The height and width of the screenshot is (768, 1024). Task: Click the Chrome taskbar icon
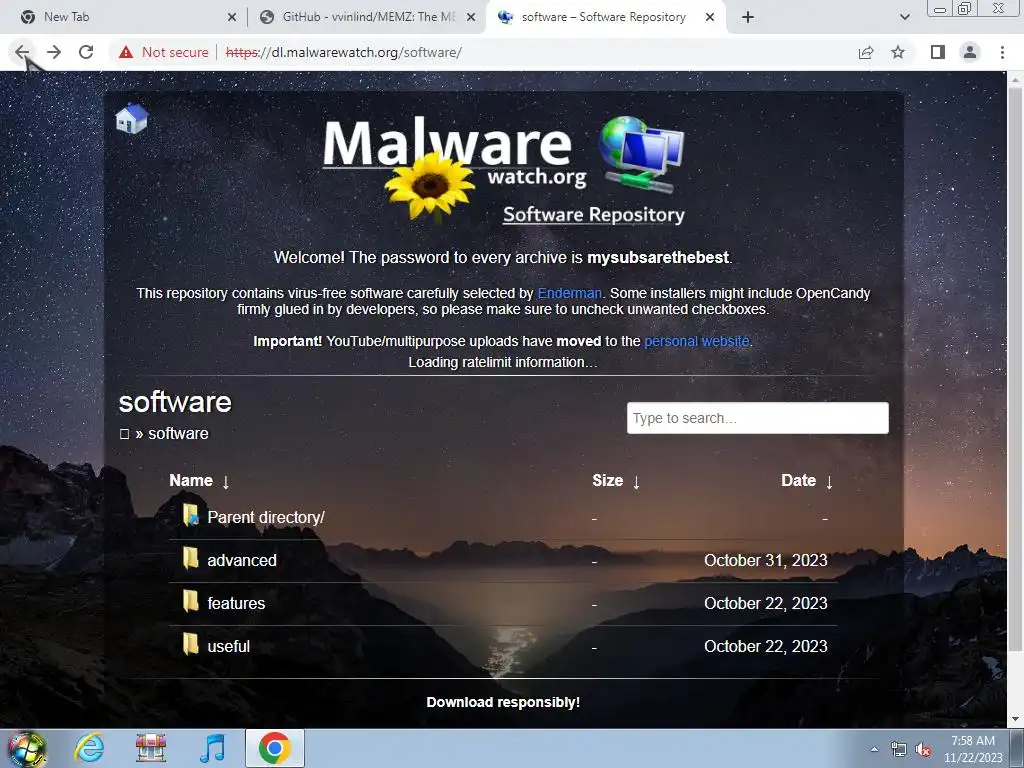[x=274, y=748]
